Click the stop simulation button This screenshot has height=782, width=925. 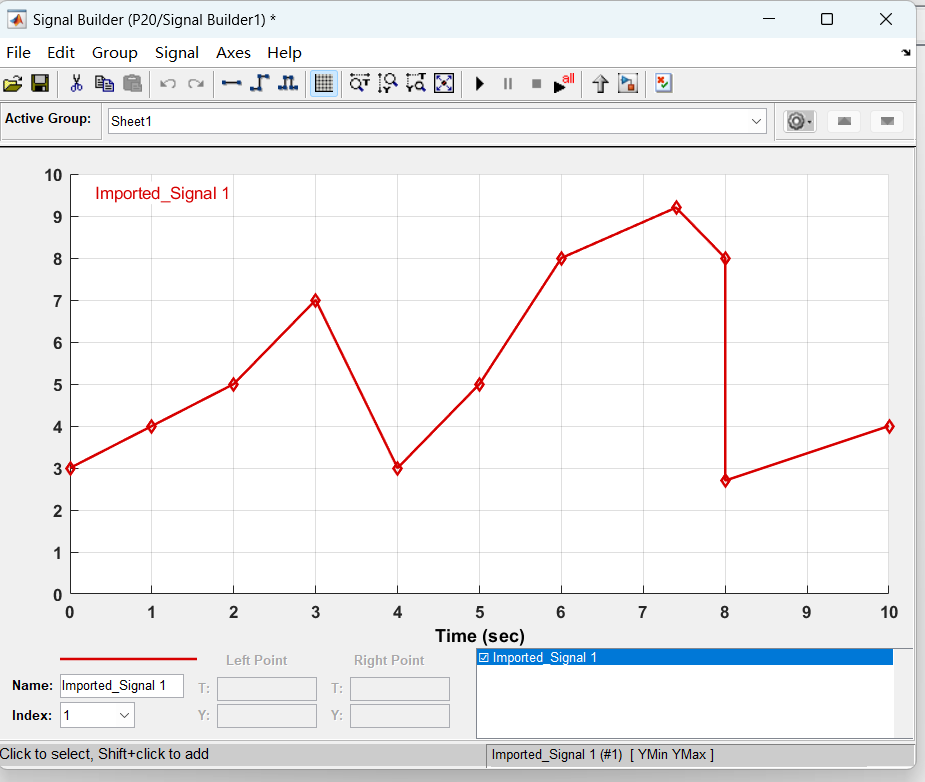(536, 84)
